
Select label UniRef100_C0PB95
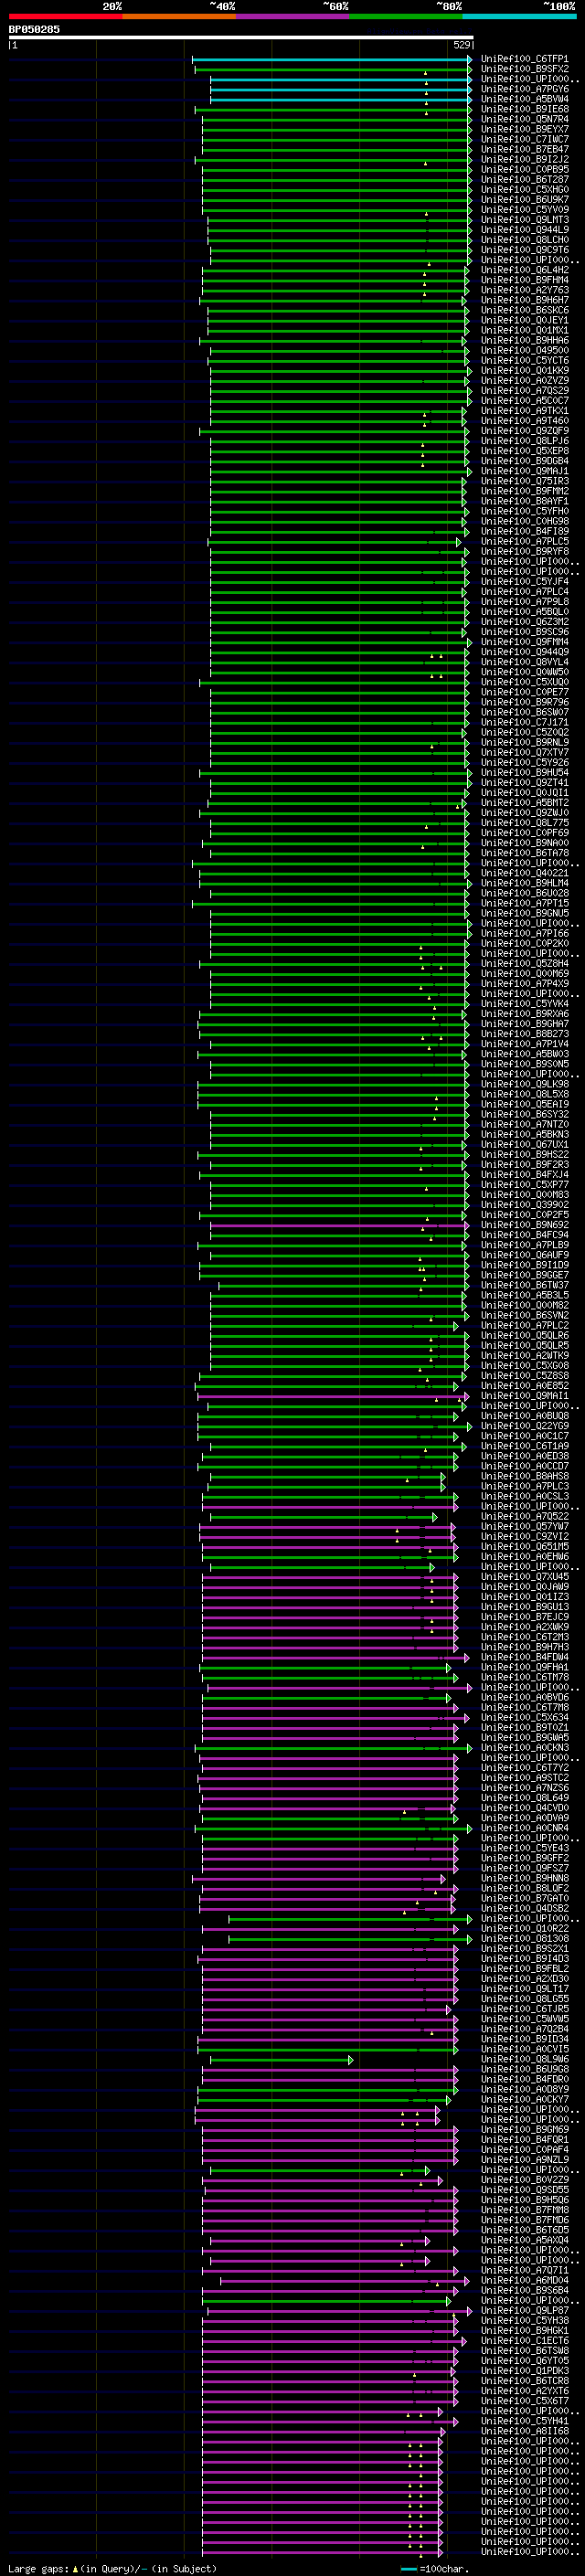click(x=524, y=169)
